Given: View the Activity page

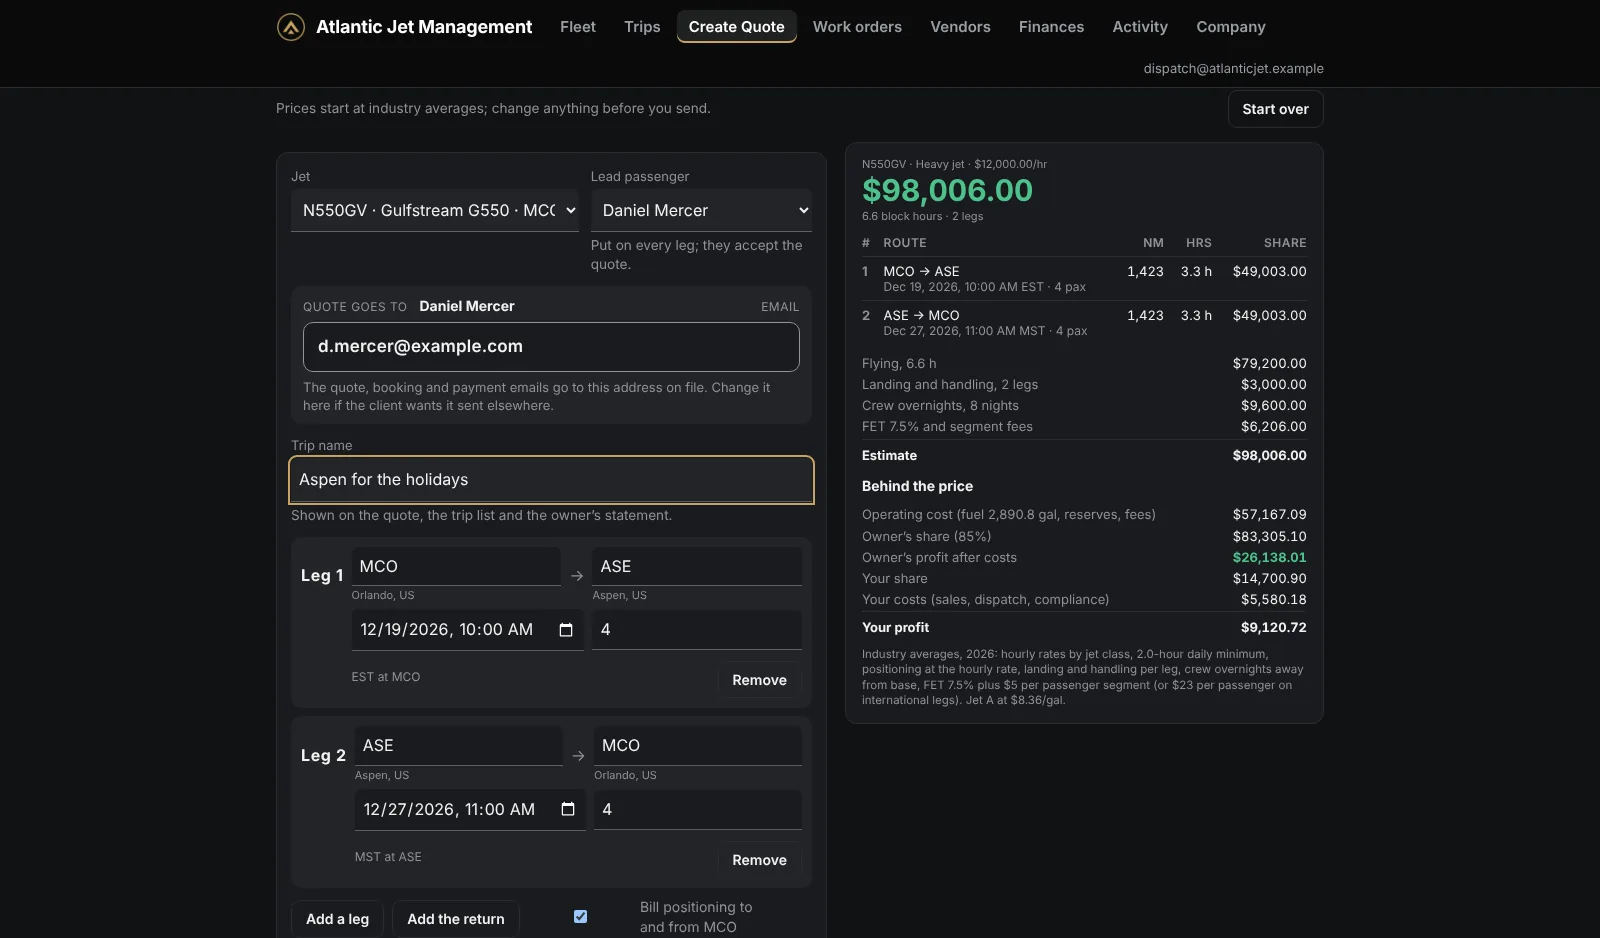Looking at the screenshot, I should pyautogui.click(x=1140, y=27).
